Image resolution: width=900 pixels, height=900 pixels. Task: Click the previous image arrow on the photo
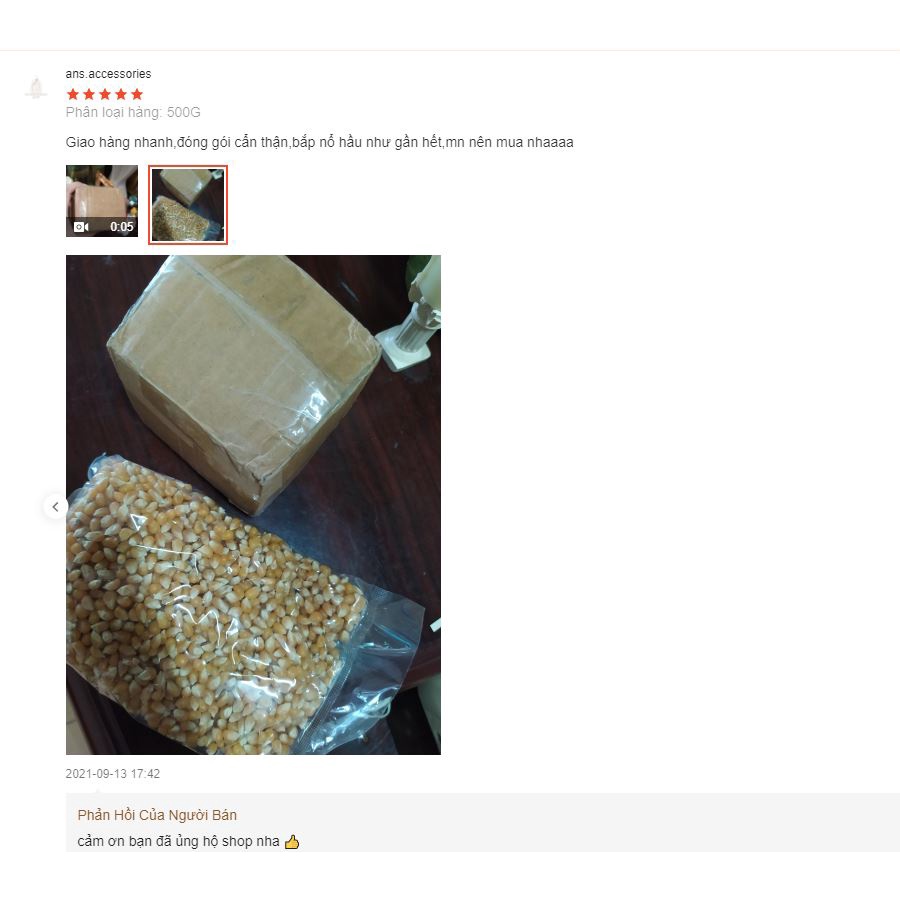tap(56, 507)
